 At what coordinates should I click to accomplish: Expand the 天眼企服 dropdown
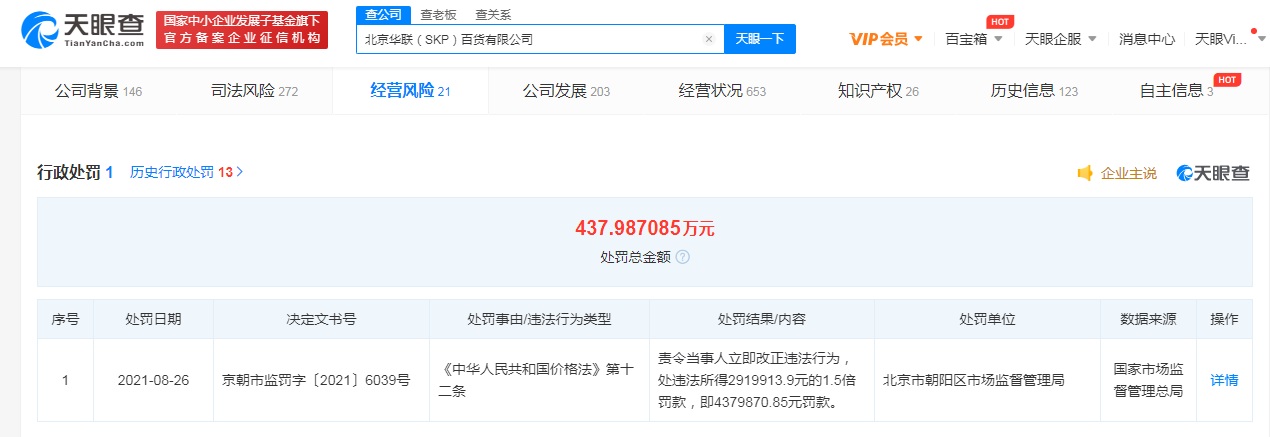[x=1061, y=39]
